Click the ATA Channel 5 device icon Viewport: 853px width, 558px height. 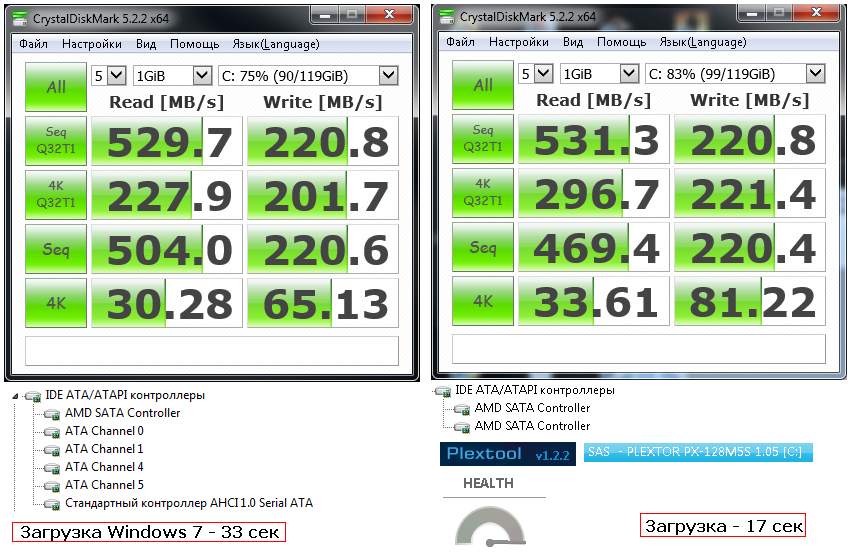(52, 486)
